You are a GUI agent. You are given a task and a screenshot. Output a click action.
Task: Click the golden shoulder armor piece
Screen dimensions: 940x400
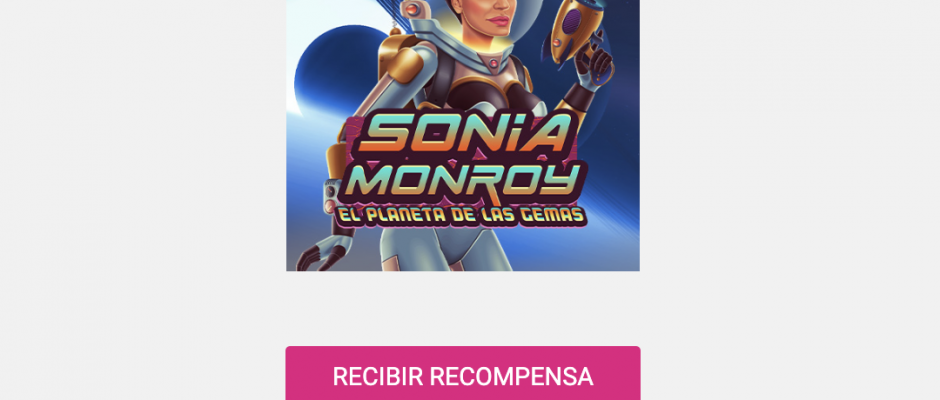(x=402, y=60)
